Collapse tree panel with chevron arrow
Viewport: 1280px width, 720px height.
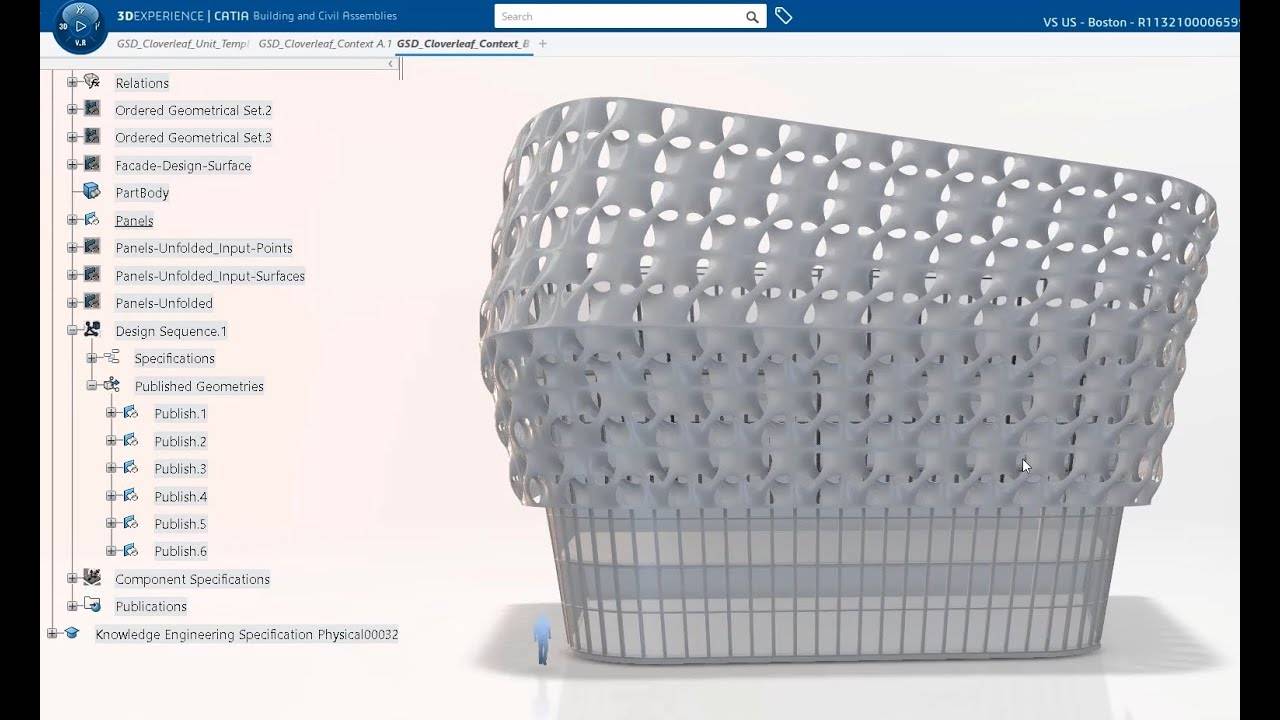[391, 64]
